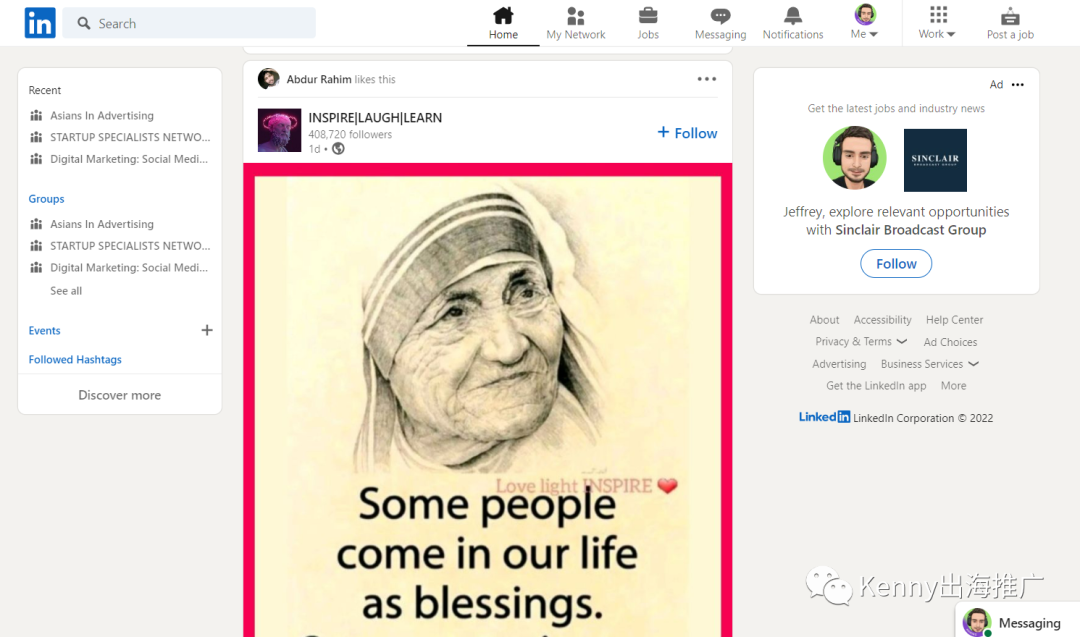Open the quote image in the post
The width and height of the screenshot is (1080, 637).
tap(488, 400)
